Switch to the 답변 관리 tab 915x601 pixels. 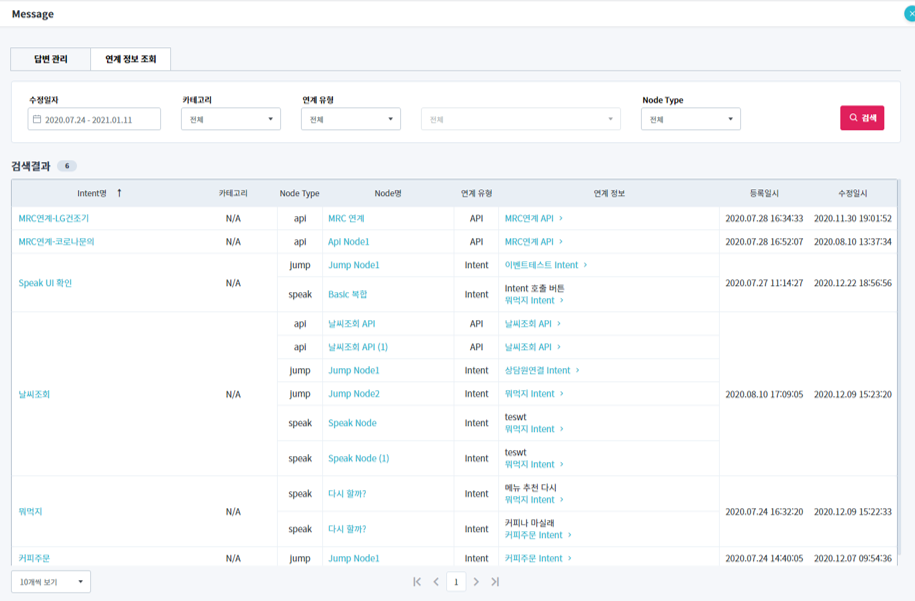tap(50, 60)
